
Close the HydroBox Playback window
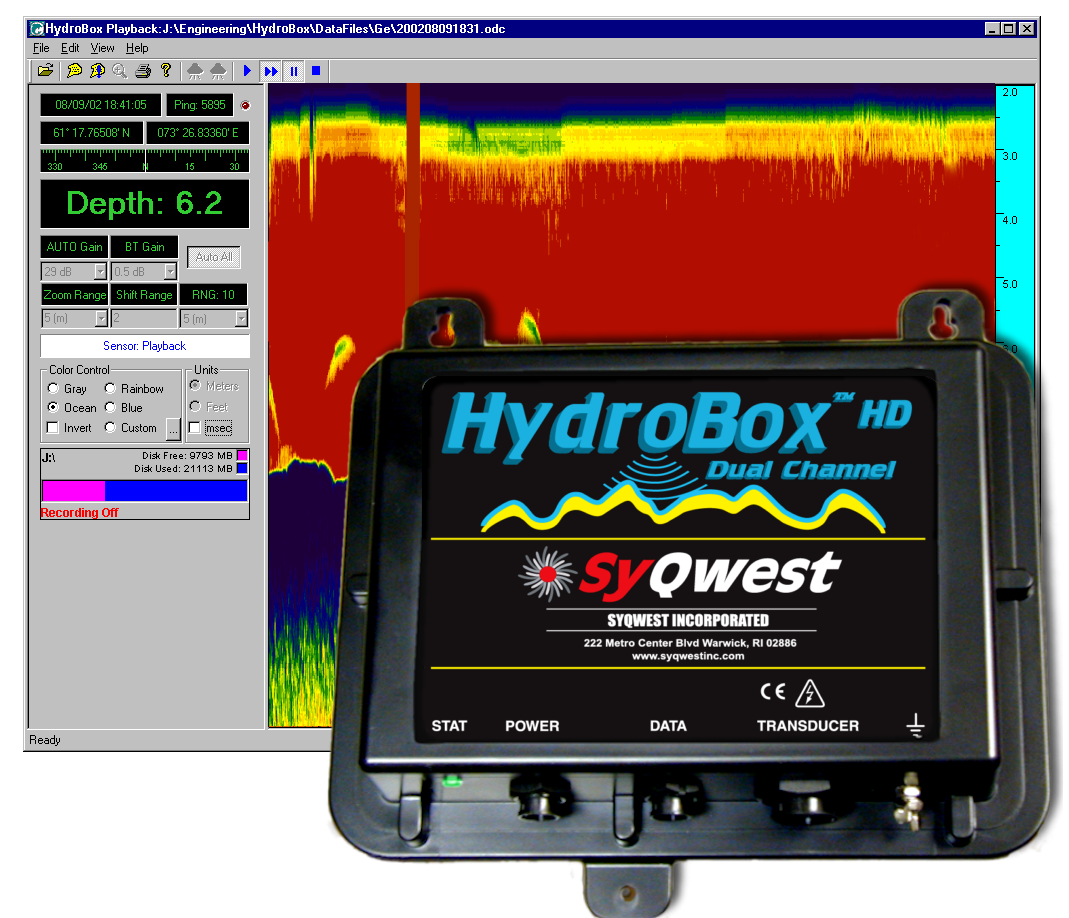(x=1027, y=29)
